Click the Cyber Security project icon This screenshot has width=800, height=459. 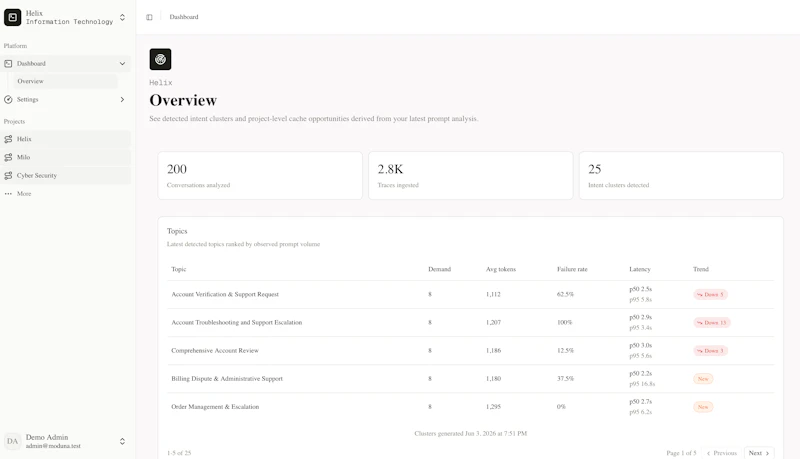tap(8, 175)
